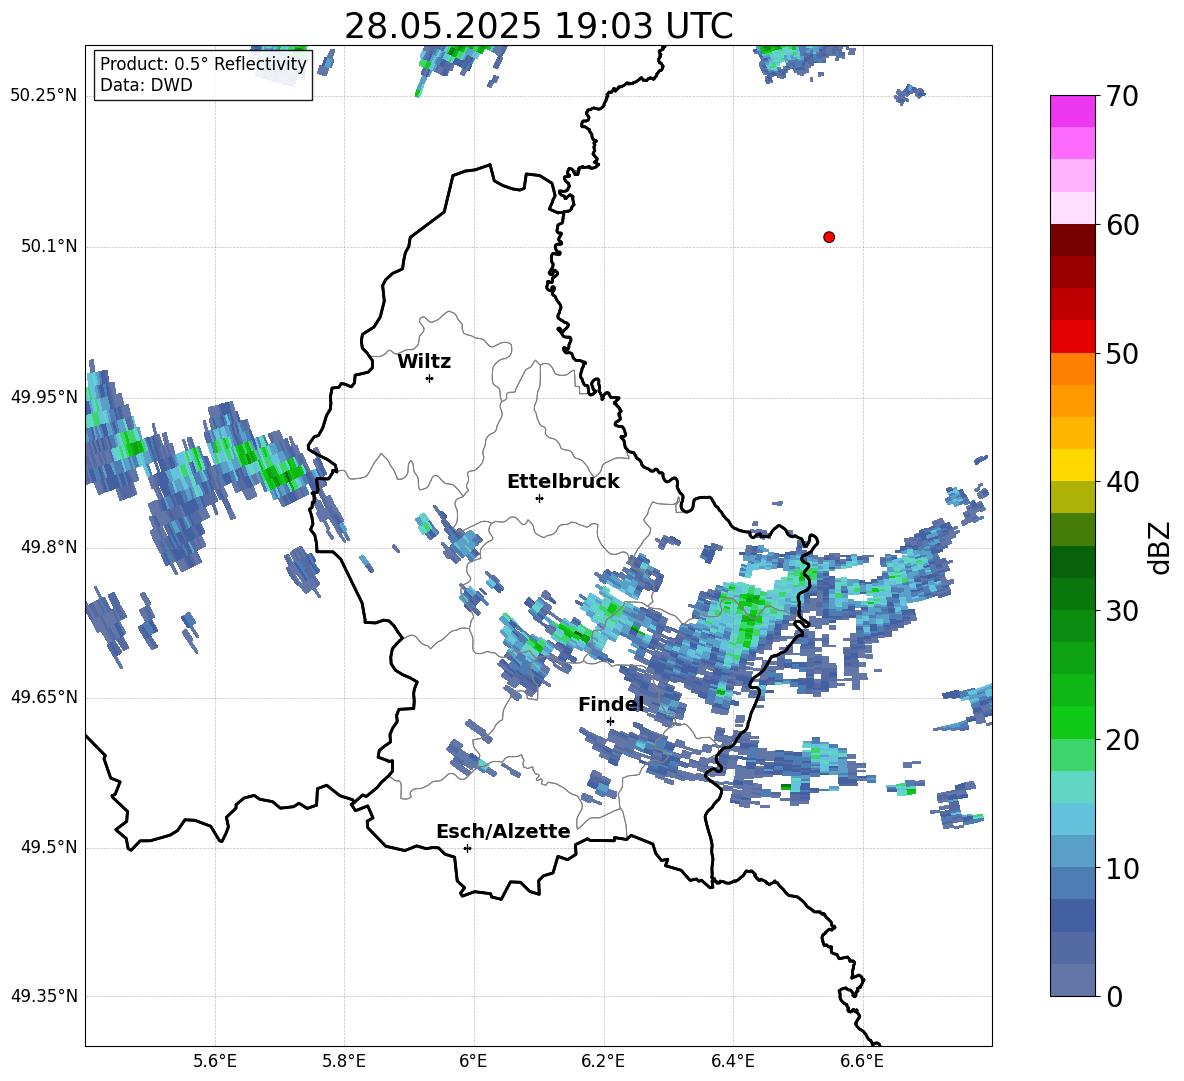Click the 60 value on the colorbar
The width and height of the screenshot is (1184, 1081).
1123,225
